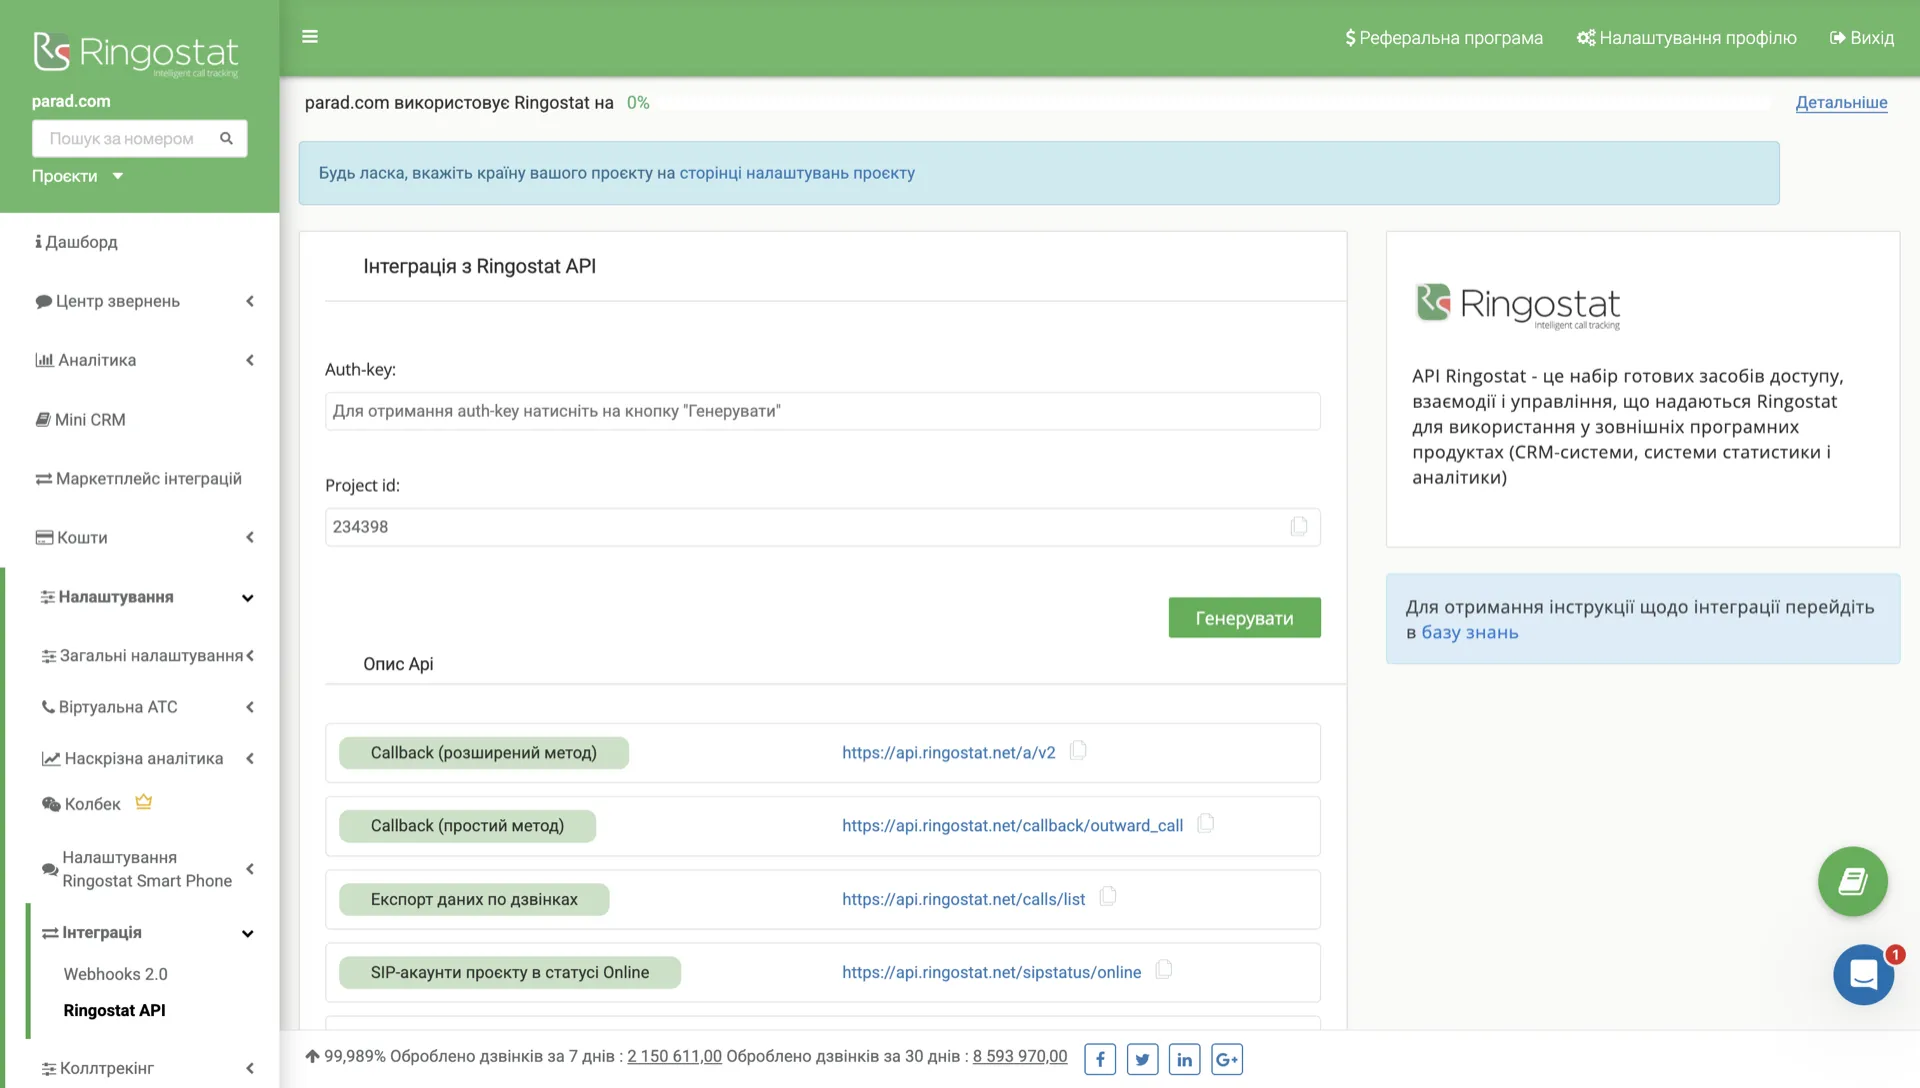Viewport: 1920px width, 1088px height.
Task: Click the search magnifier icon in sidebar
Action: 226,138
